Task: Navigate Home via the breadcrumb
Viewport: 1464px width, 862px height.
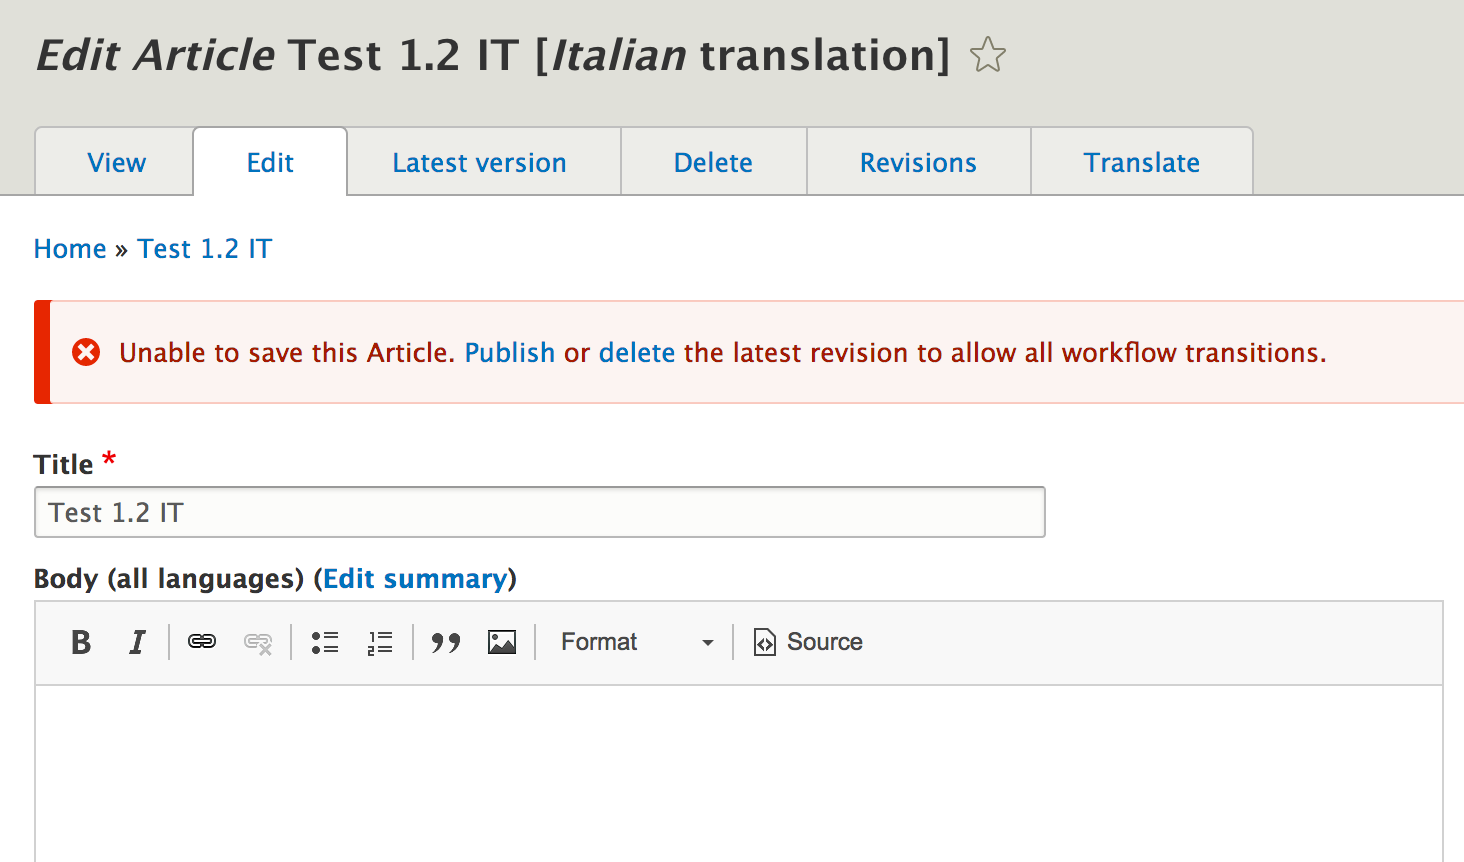Action: [70, 248]
